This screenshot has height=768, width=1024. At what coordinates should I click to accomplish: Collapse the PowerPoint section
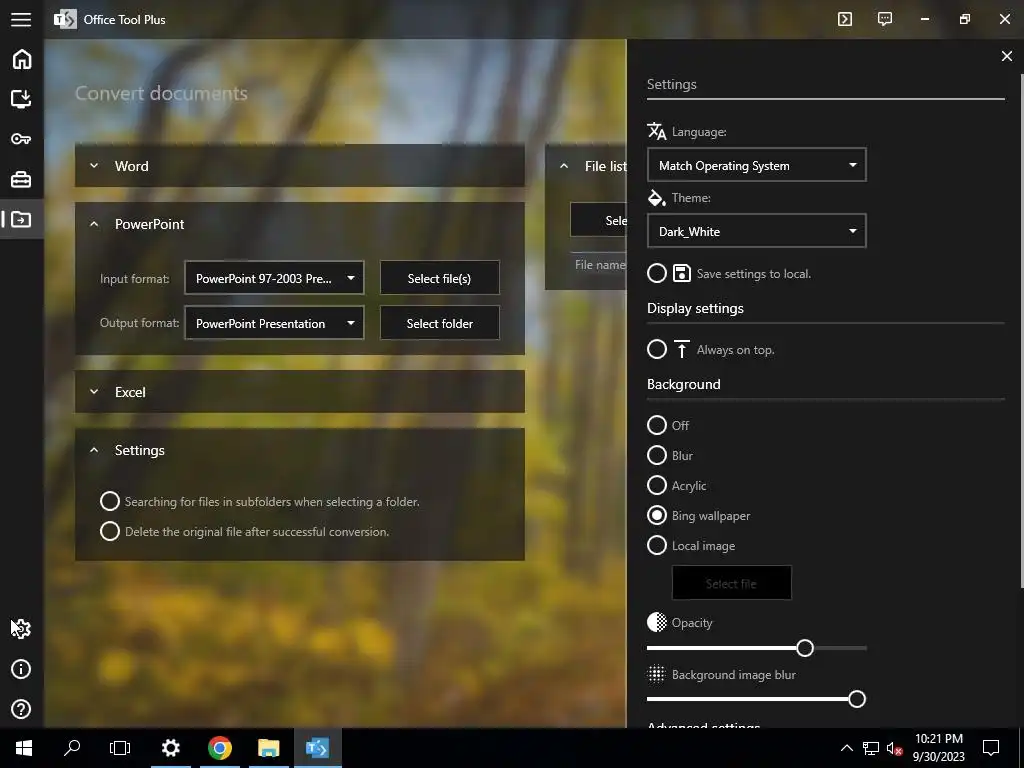tap(300, 224)
